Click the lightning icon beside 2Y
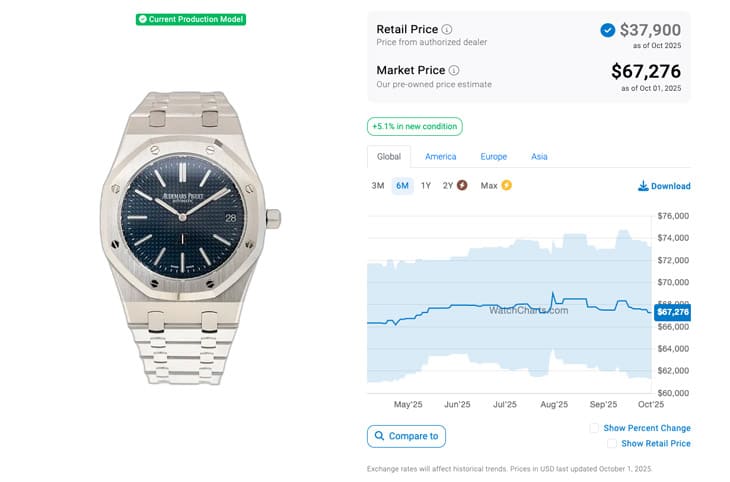 click(x=462, y=185)
